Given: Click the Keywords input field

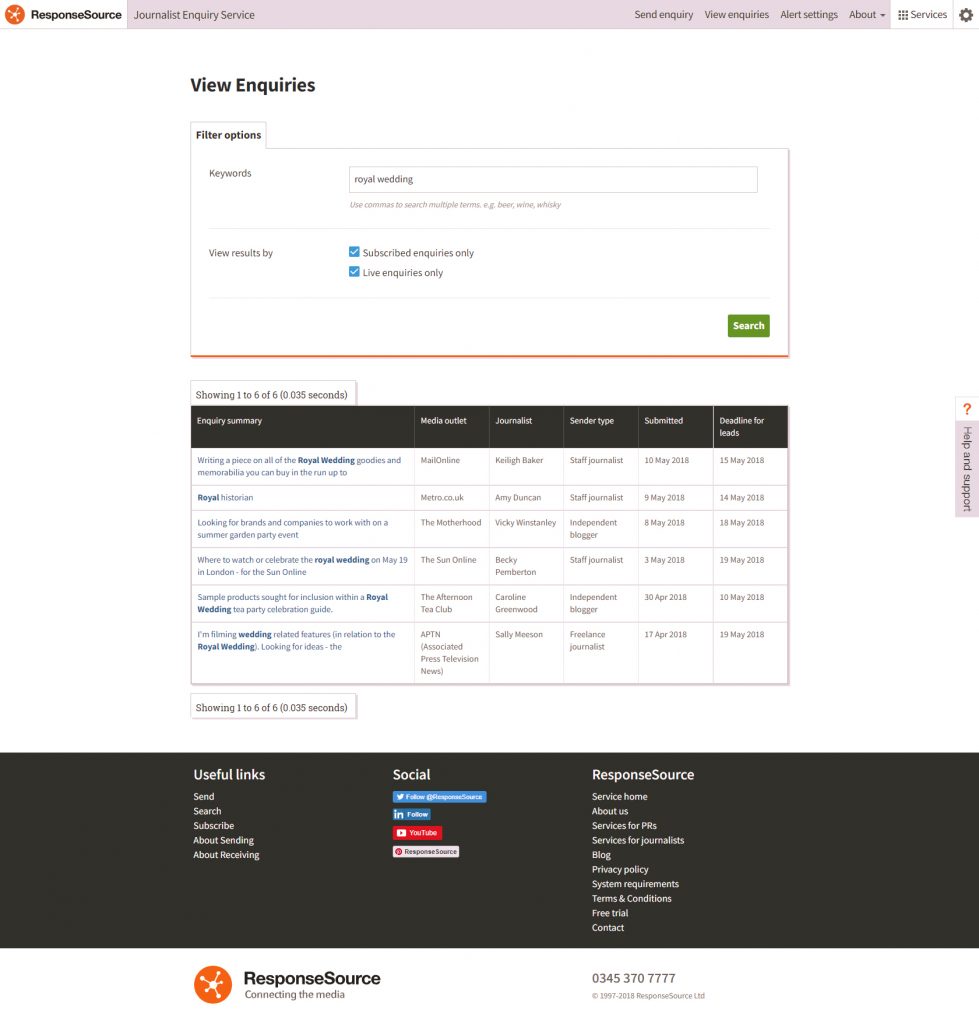Looking at the screenshot, I should 553,179.
